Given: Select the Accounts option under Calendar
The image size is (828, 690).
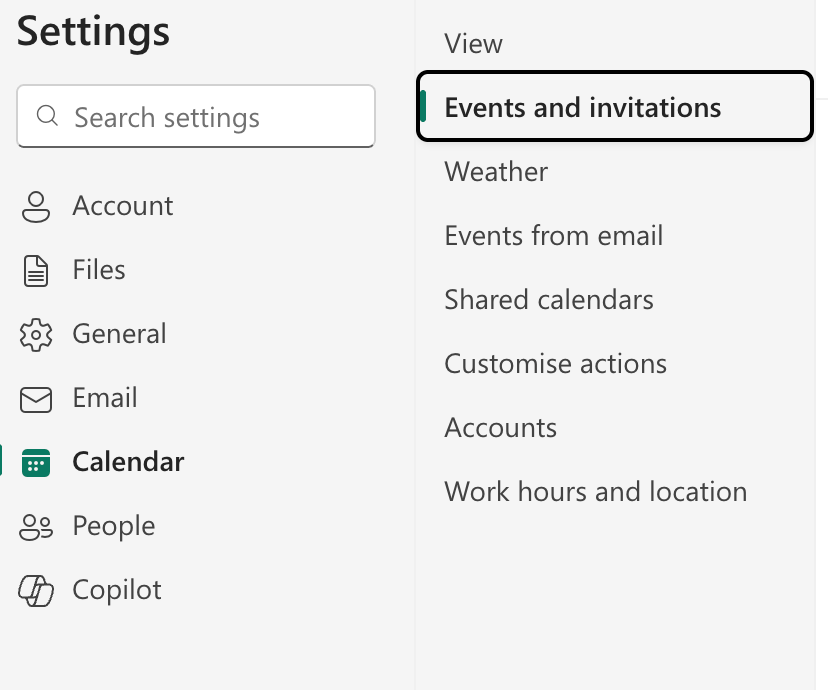Looking at the screenshot, I should coord(500,427).
